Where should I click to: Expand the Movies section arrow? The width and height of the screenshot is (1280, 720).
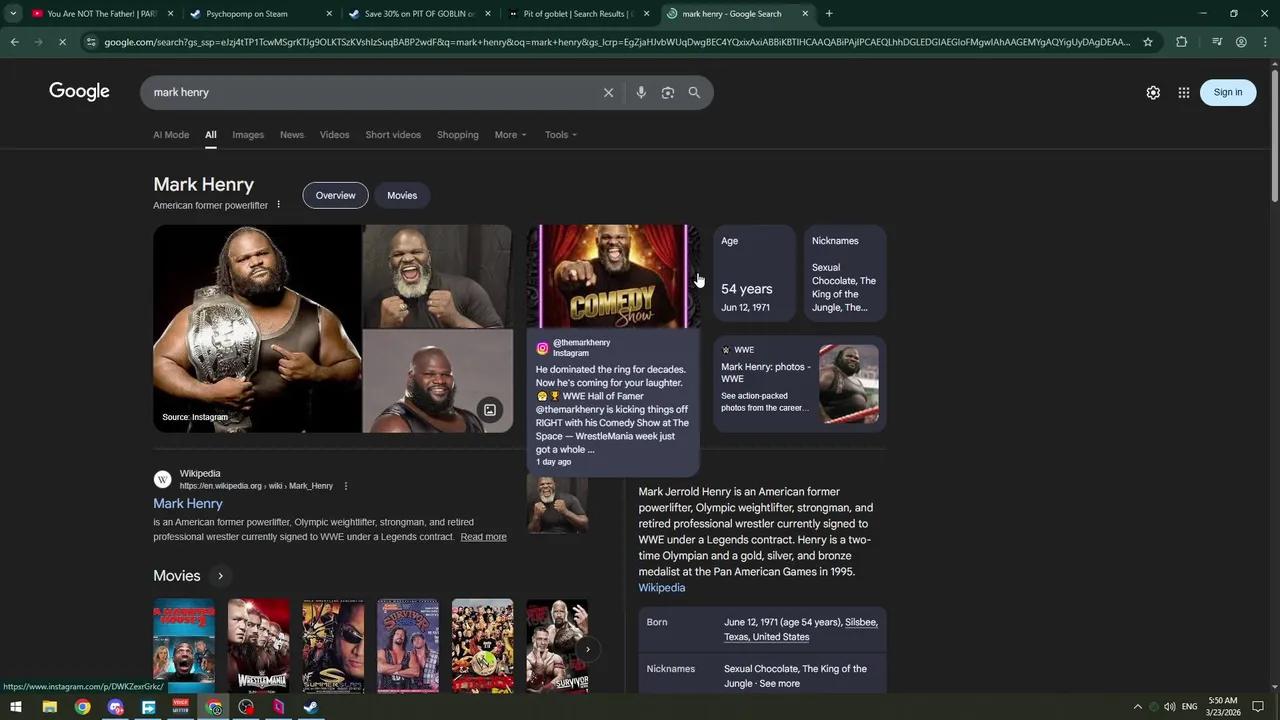click(220, 576)
